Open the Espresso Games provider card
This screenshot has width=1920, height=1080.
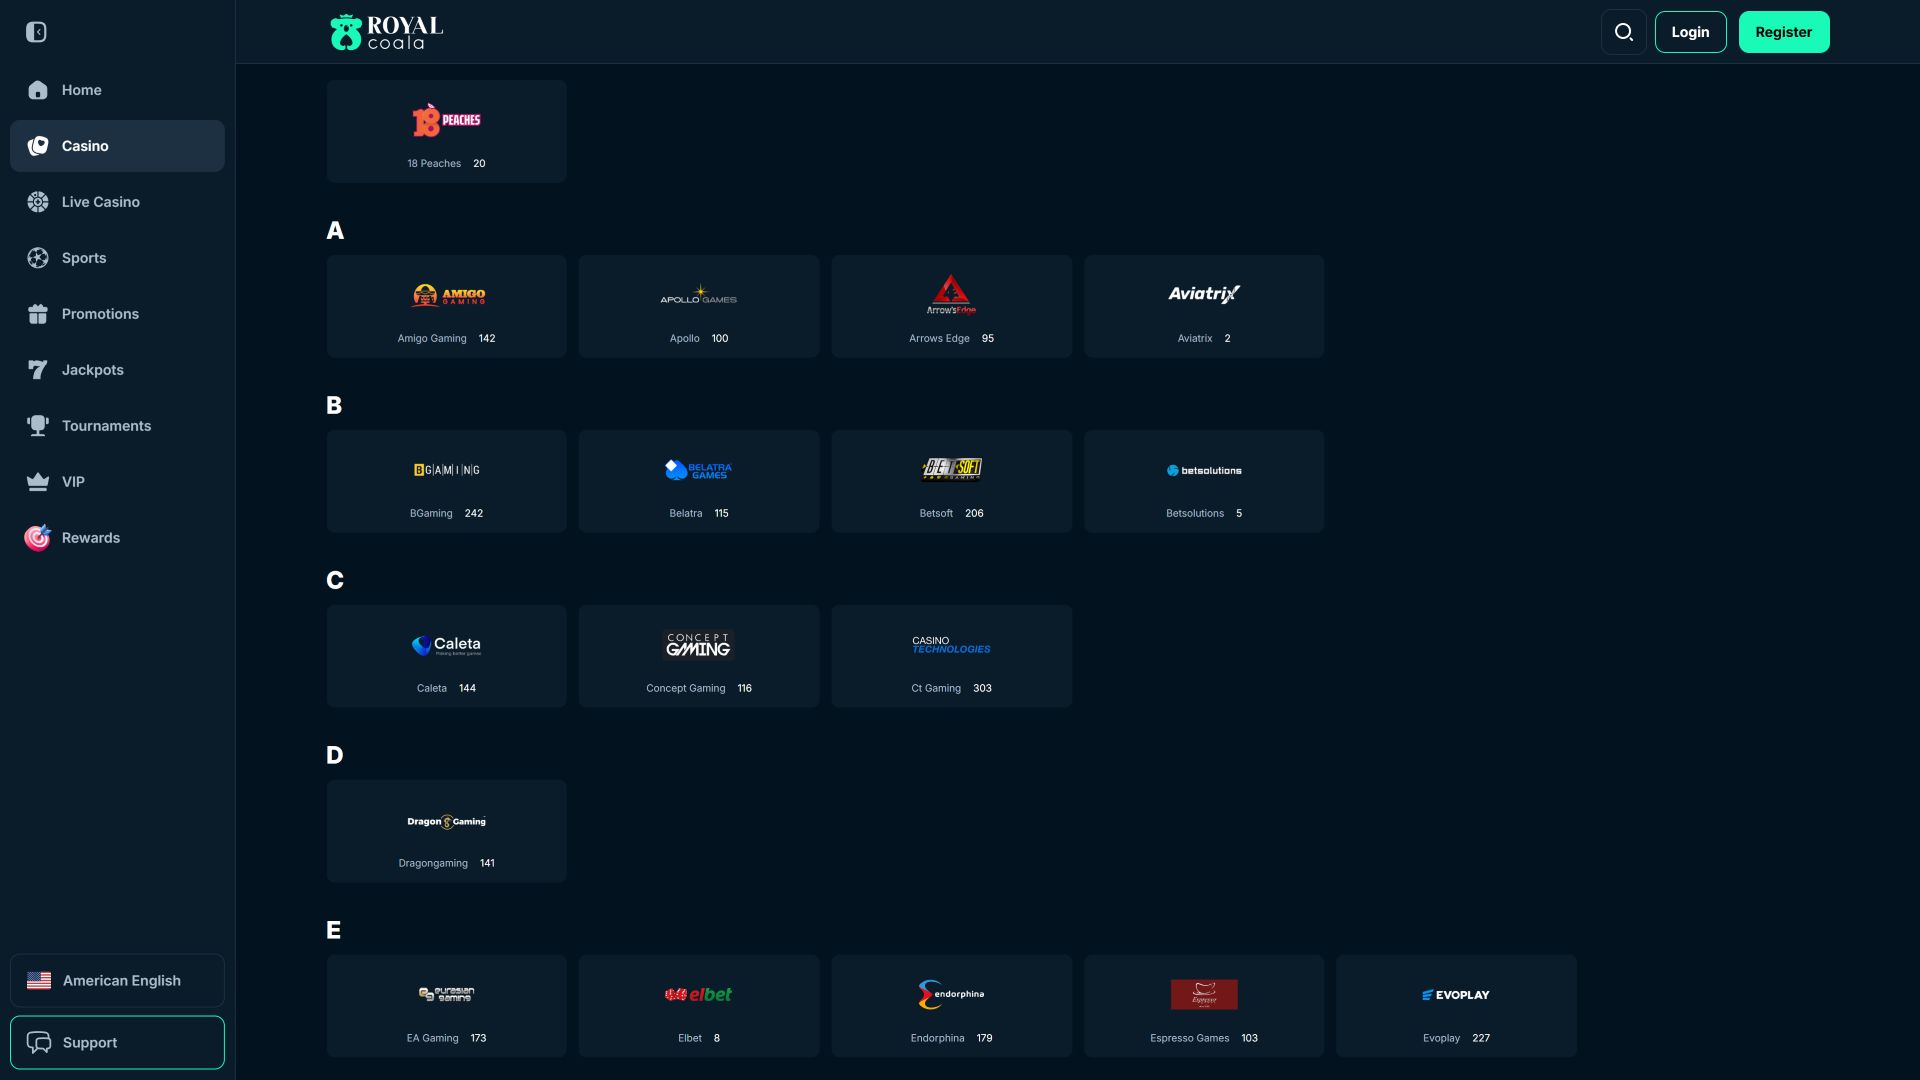coord(1204,1006)
